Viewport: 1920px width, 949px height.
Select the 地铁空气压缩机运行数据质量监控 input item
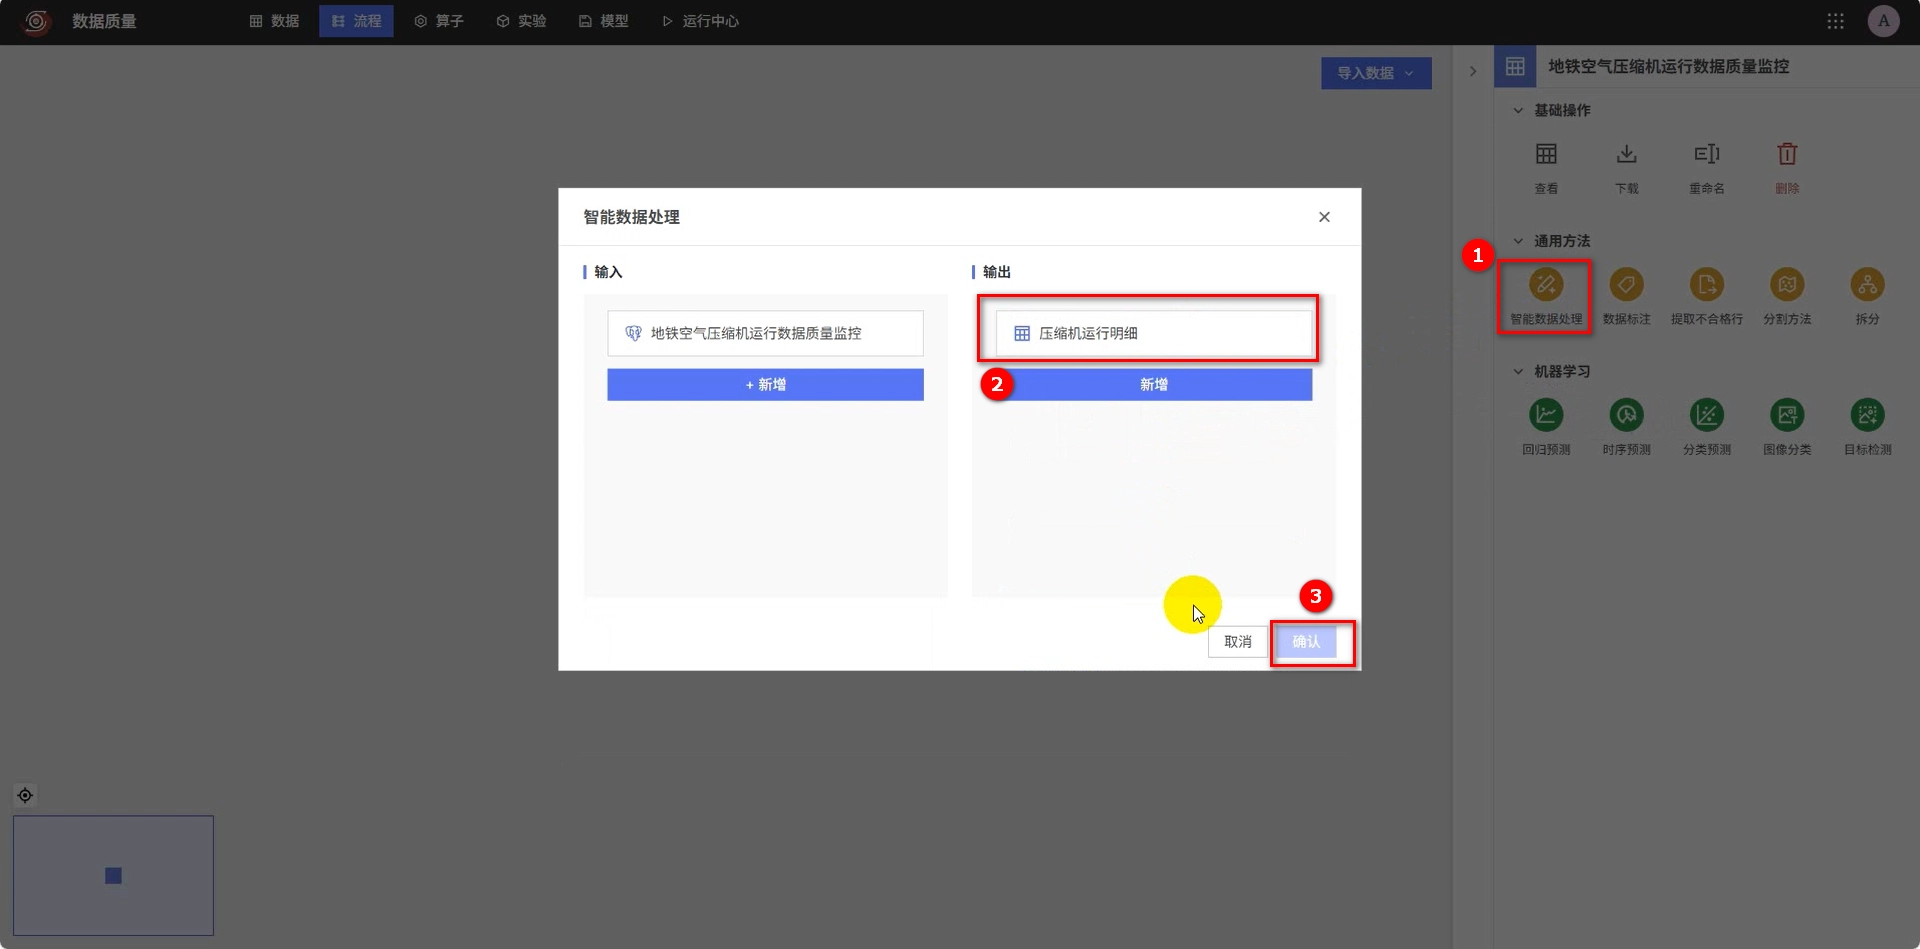coord(765,333)
